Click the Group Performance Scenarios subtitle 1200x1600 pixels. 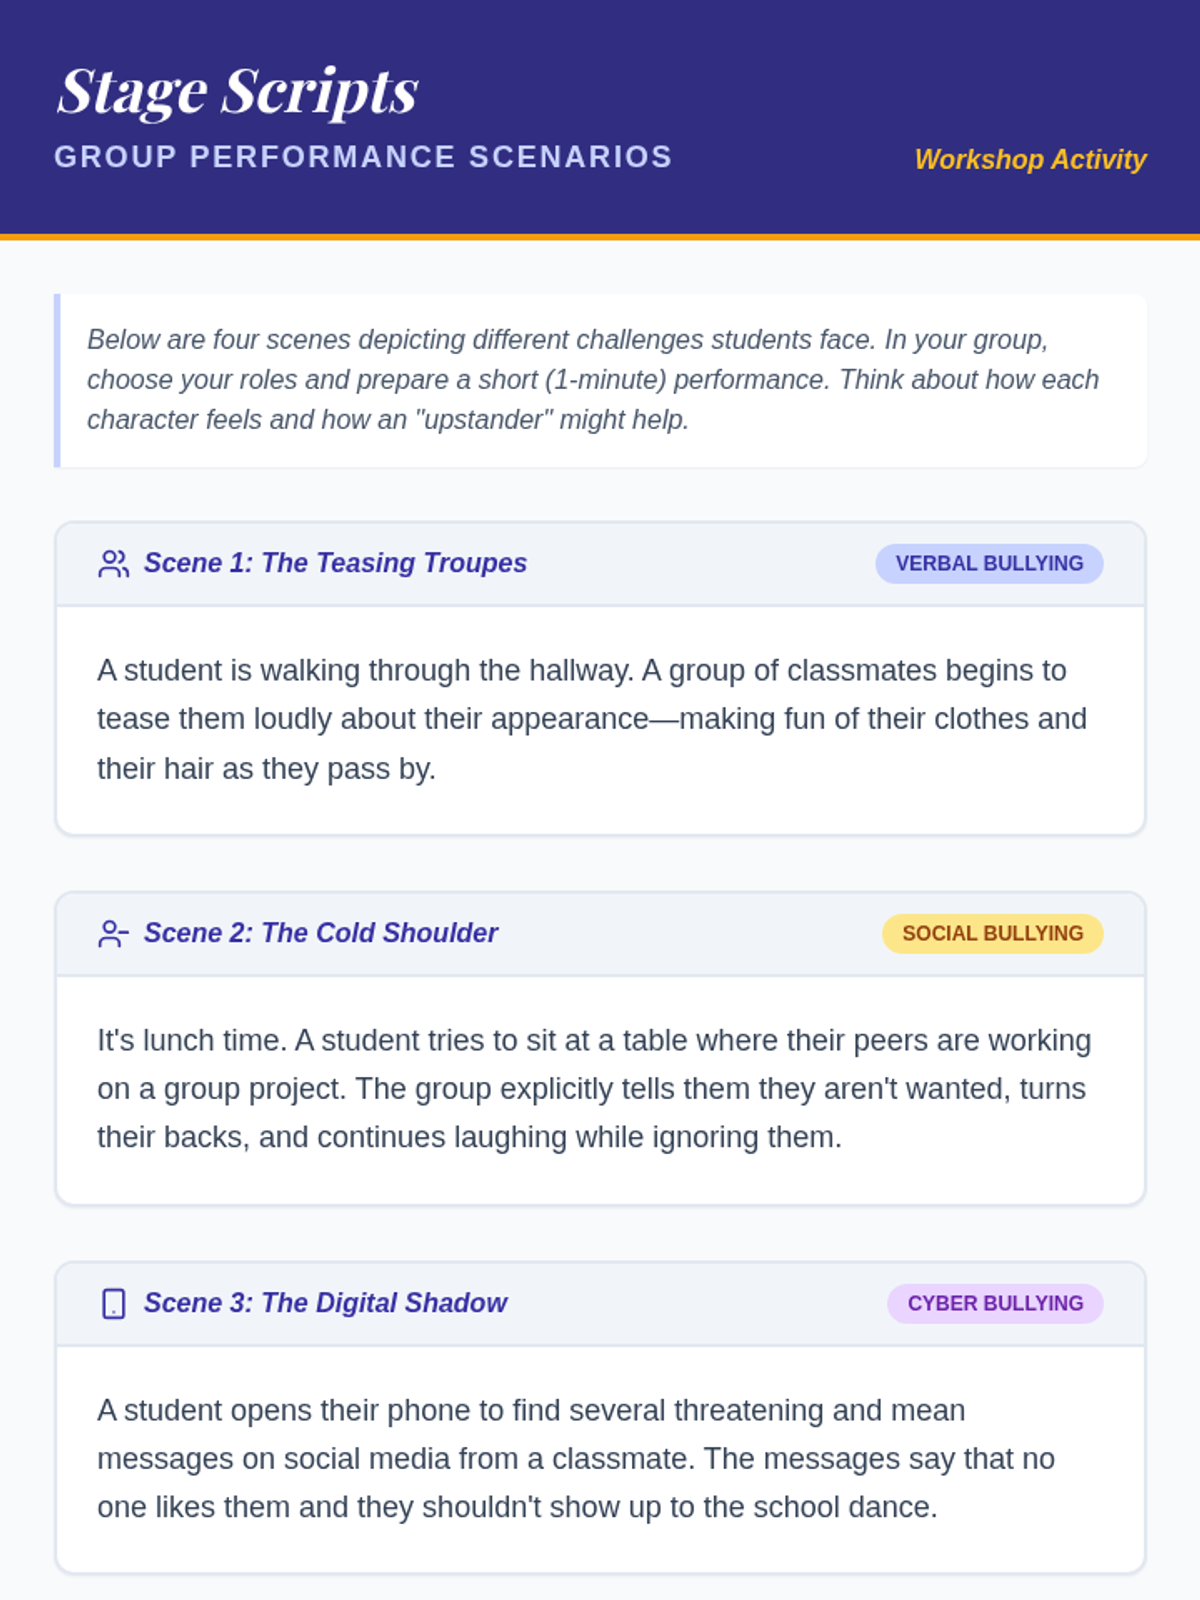coord(363,157)
